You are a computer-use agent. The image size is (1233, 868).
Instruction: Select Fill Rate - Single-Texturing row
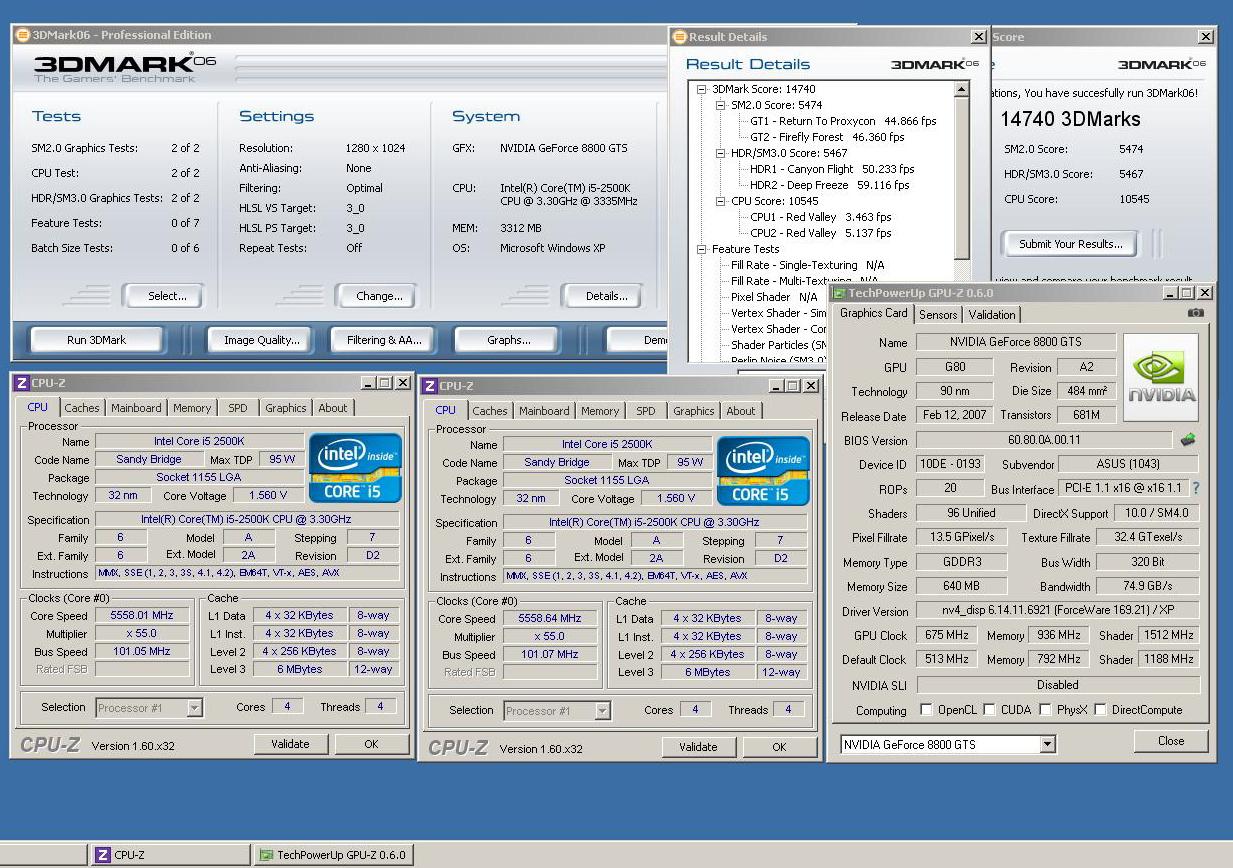point(807,265)
